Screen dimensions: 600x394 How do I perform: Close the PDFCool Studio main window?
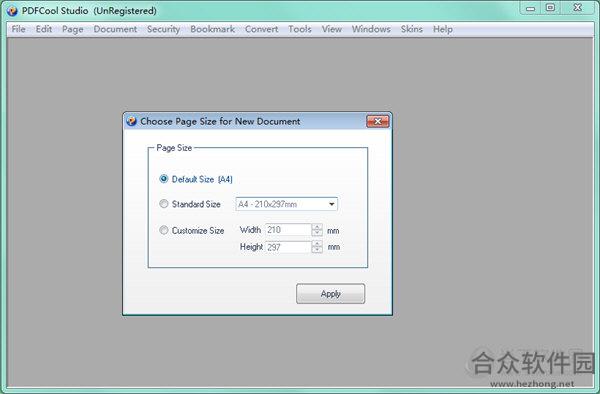[578, 8]
